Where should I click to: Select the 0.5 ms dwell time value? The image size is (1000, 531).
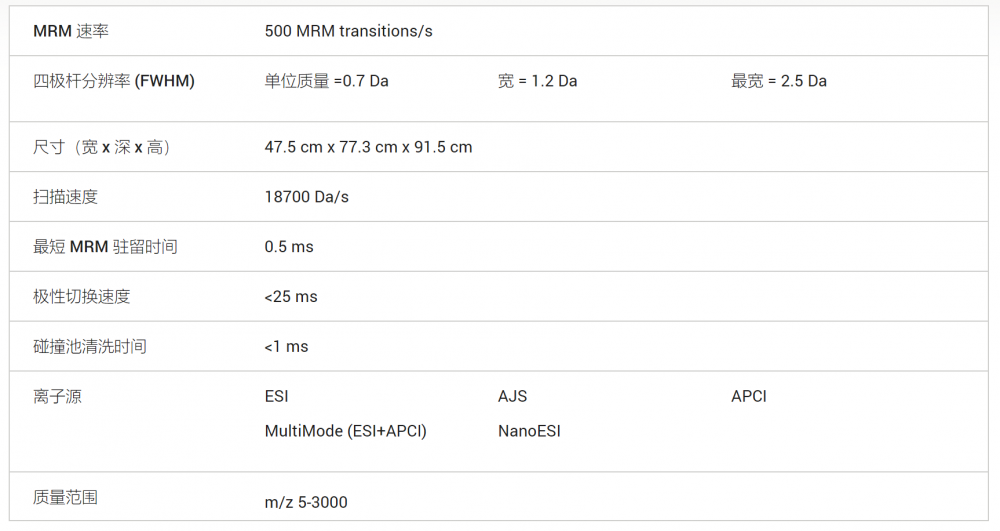click(289, 247)
